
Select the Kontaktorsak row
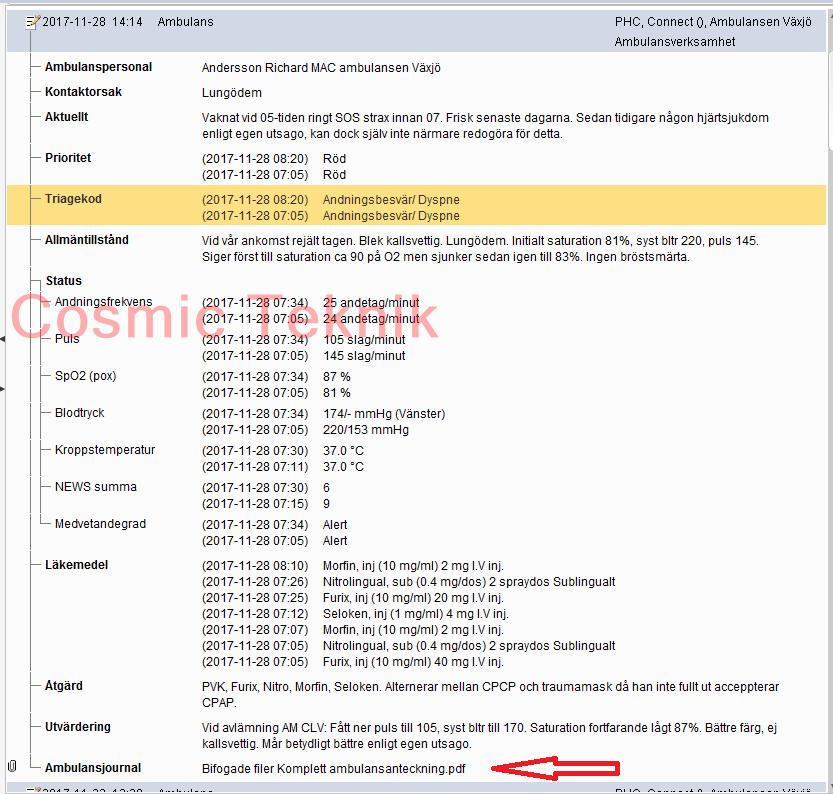click(x=416, y=92)
